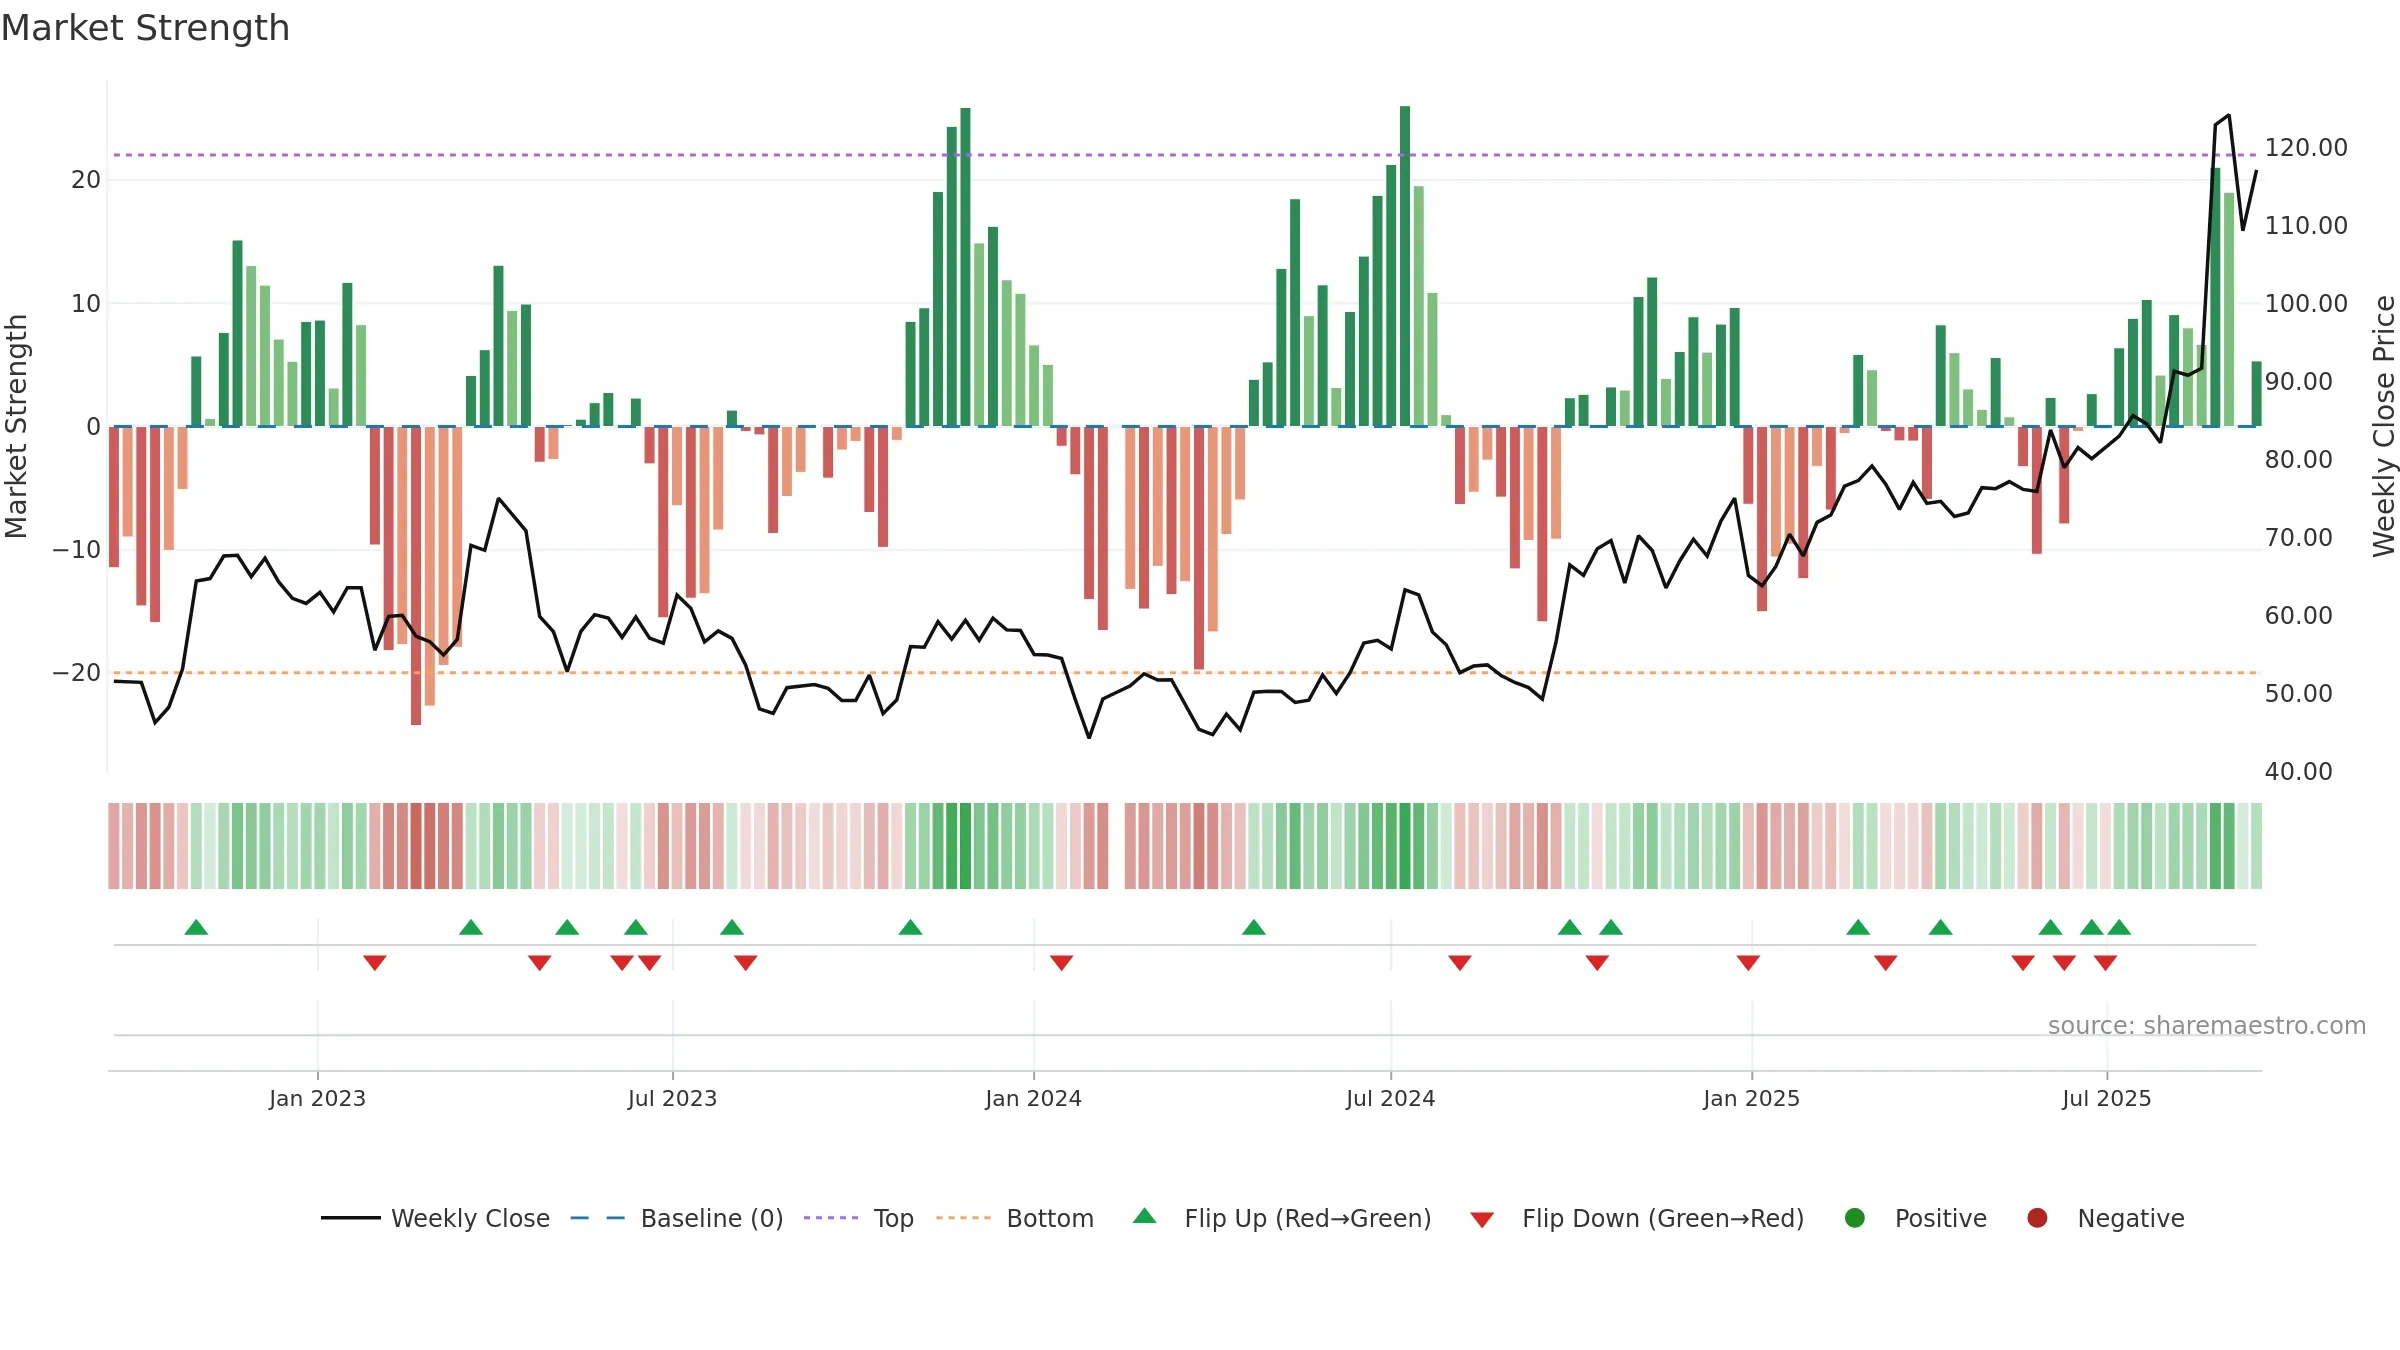Click the 70.00 price axis label

[x=2298, y=538]
